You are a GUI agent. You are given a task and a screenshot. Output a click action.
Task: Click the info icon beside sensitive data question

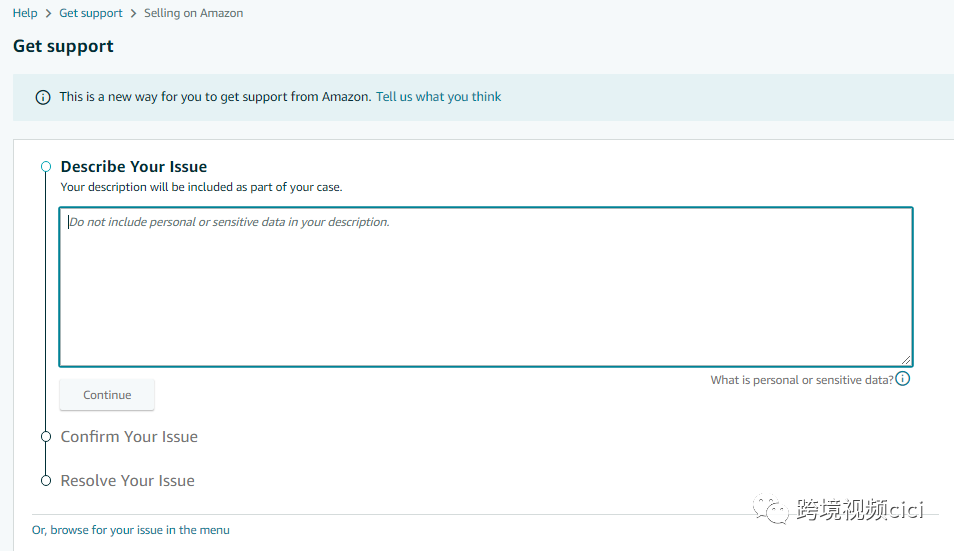pos(903,379)
